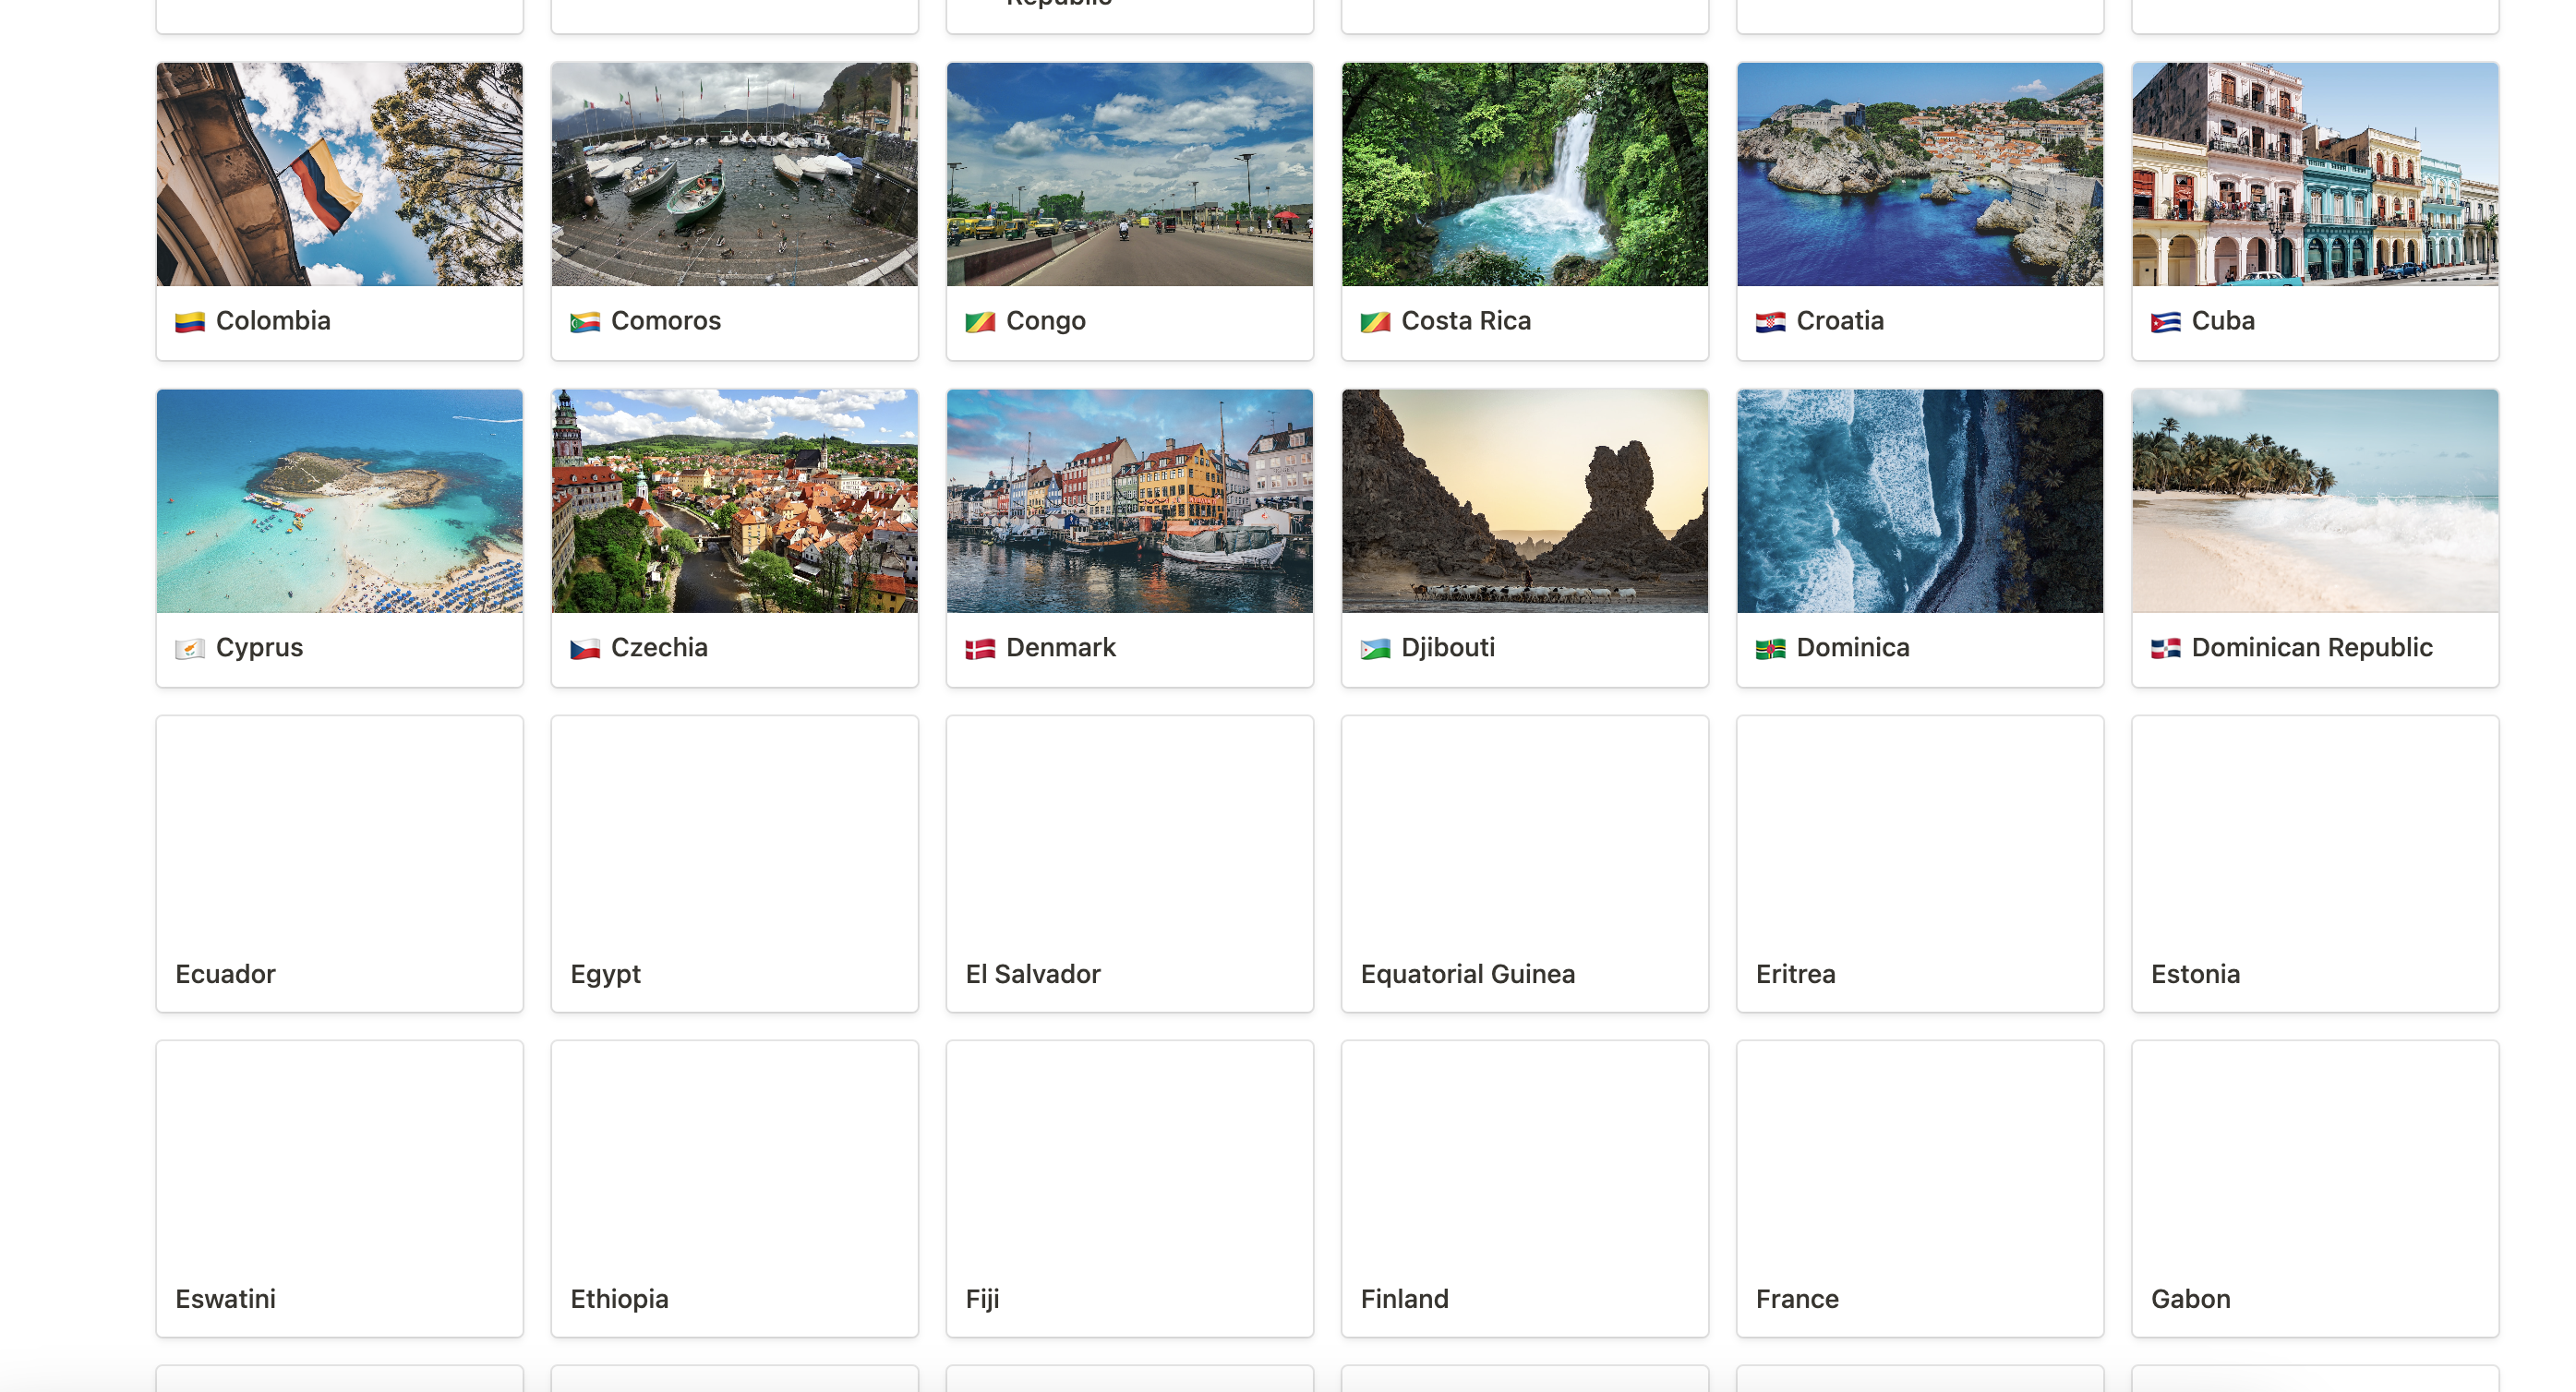Open the Egypt page title
The image size is (2576, 1392).
[605, 974]
